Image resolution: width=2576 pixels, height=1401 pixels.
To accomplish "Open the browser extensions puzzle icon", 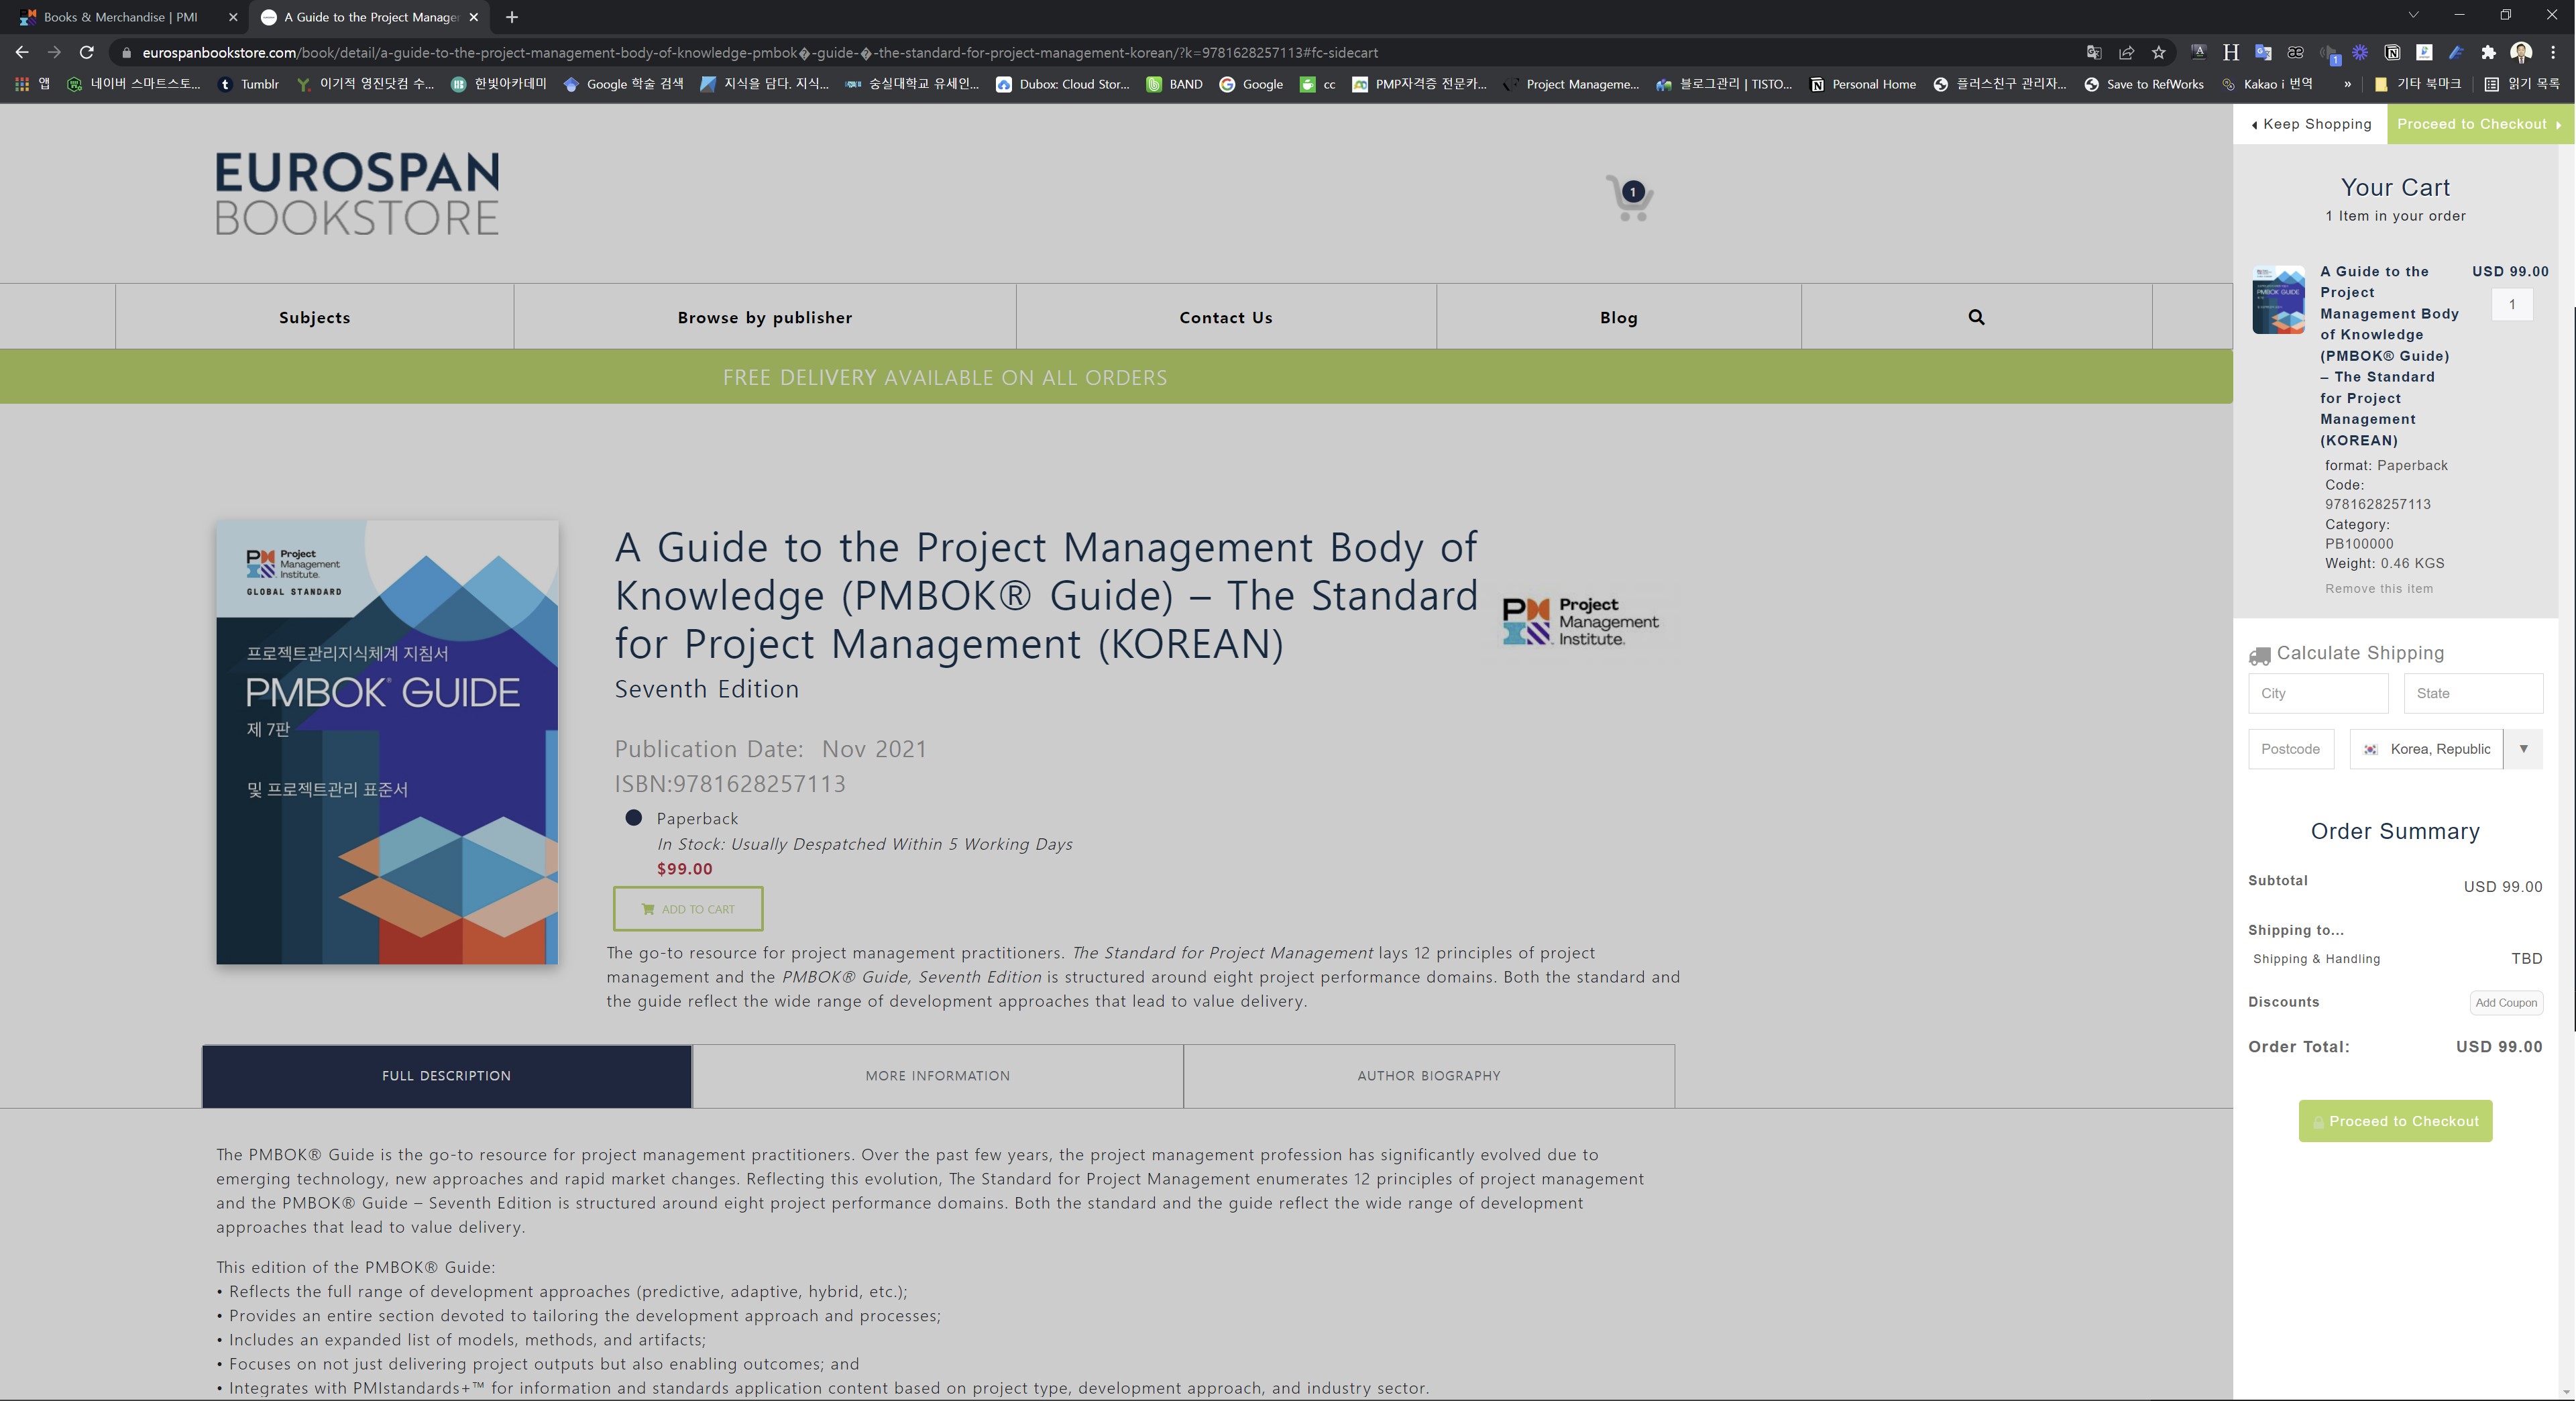I will (2488, 53).
